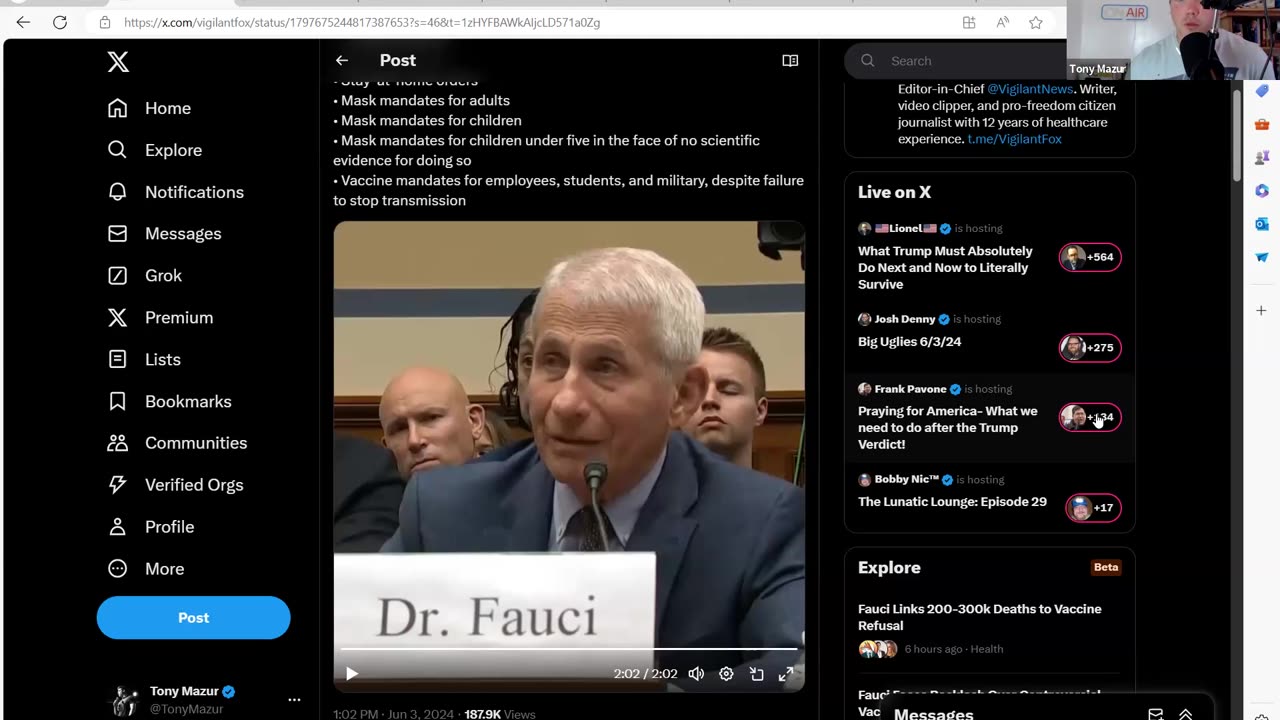Click the address bar URL

(x=362, y=22)
